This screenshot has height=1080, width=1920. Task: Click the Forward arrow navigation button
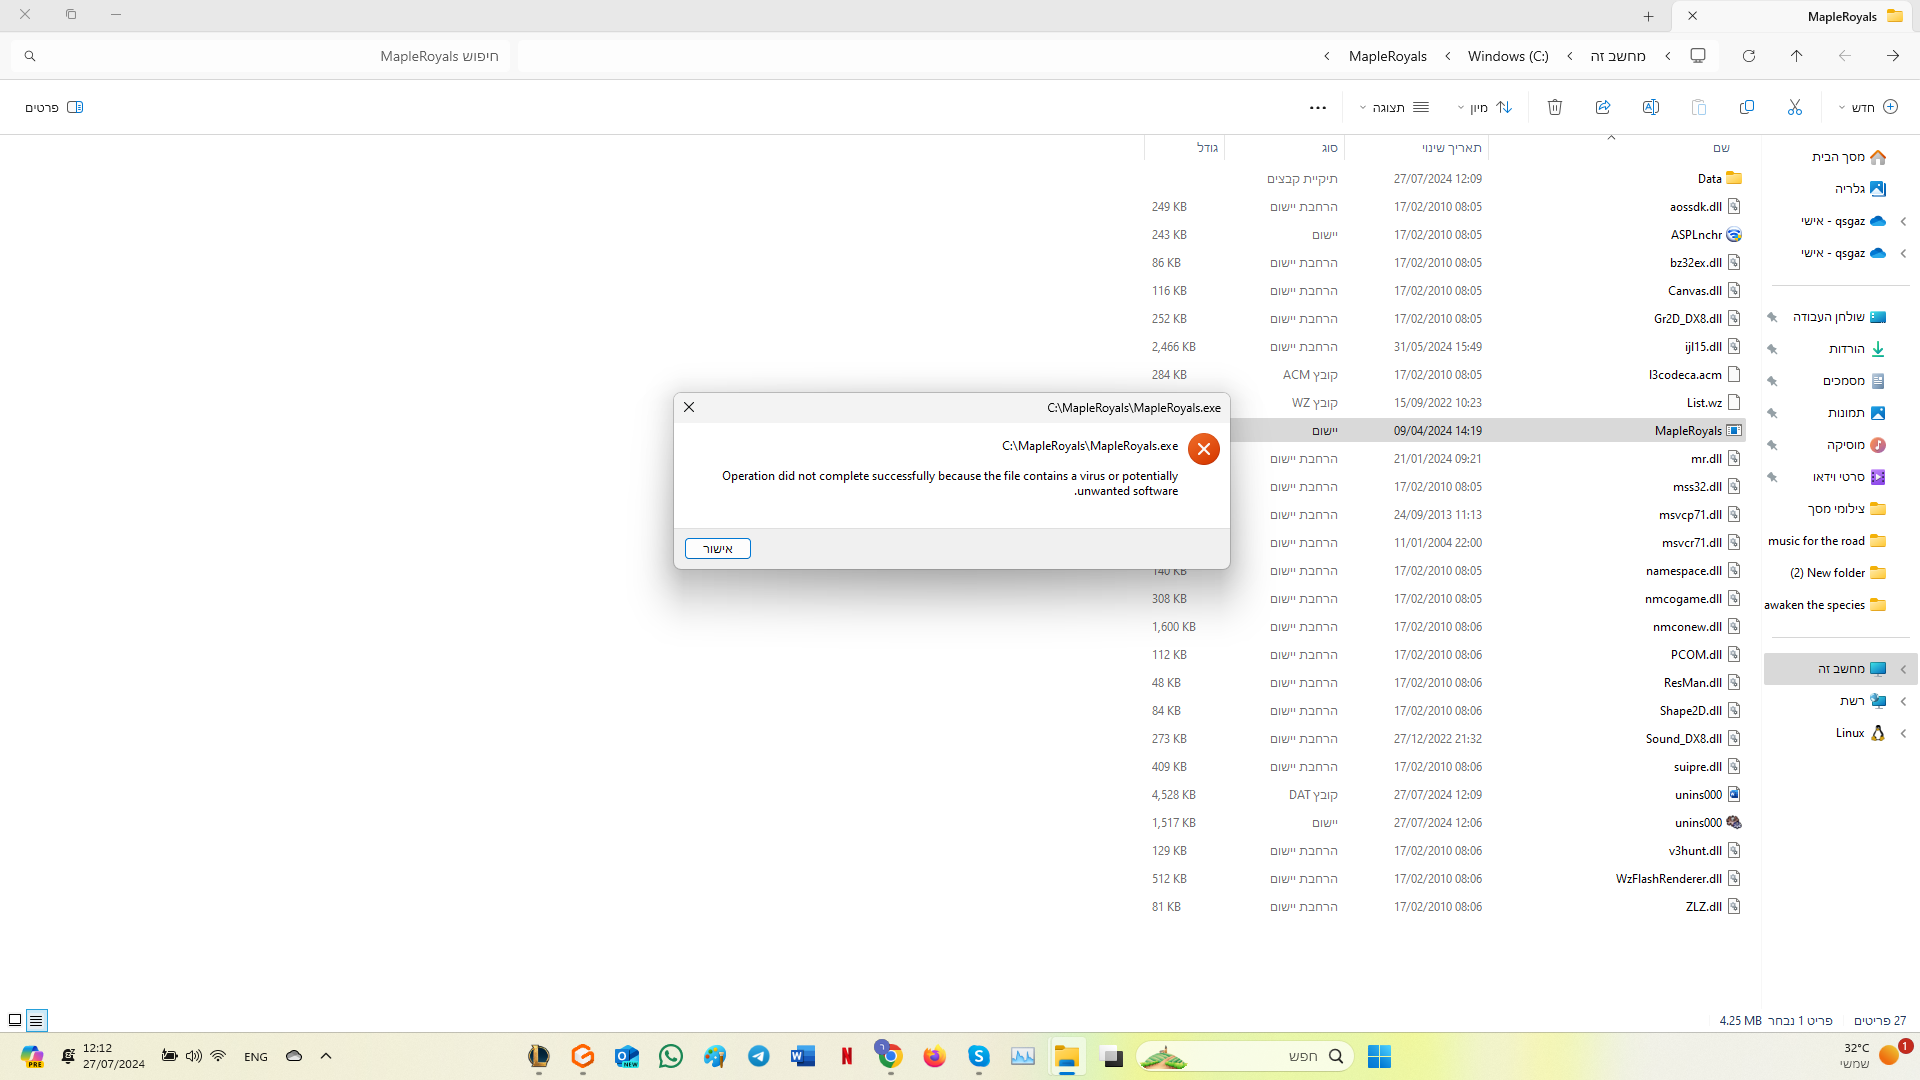pos(1893,56)
